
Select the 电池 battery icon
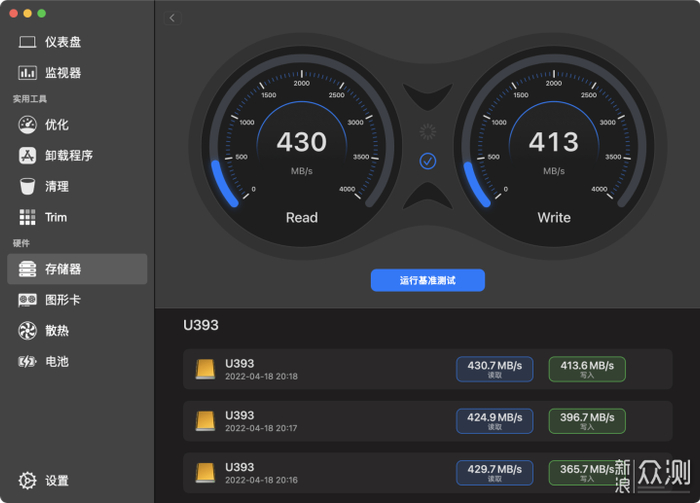(x=27, y=362)
